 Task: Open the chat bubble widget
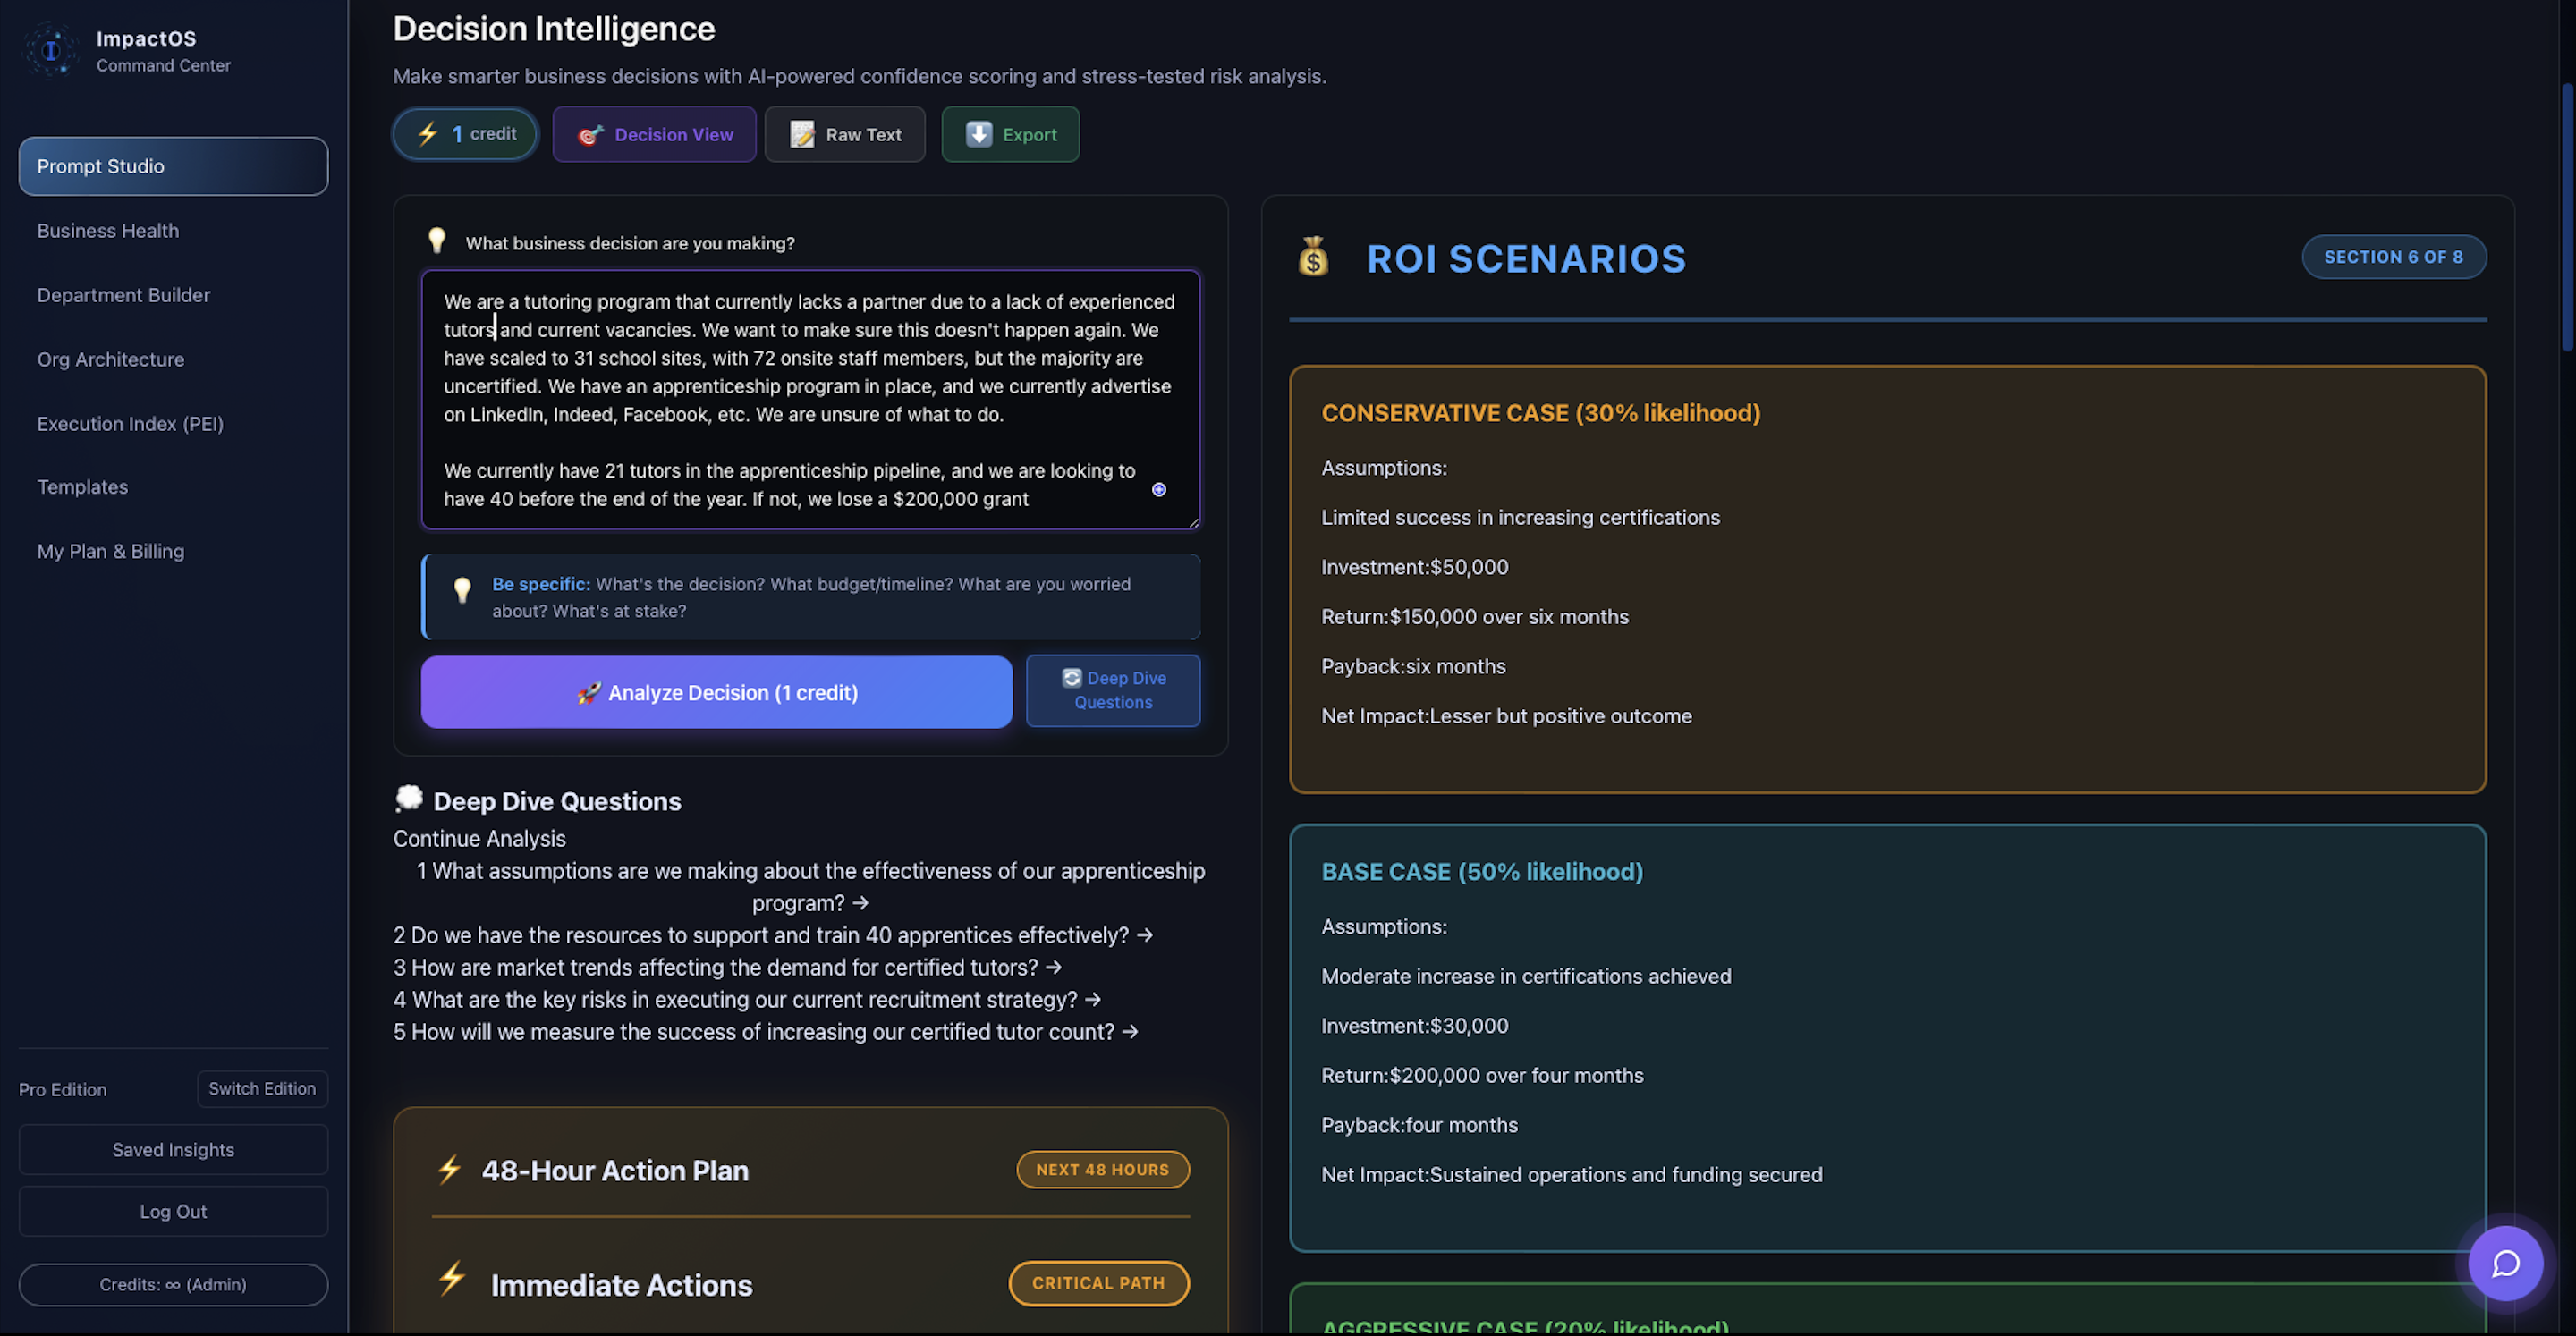(x=2504, y=1263)
